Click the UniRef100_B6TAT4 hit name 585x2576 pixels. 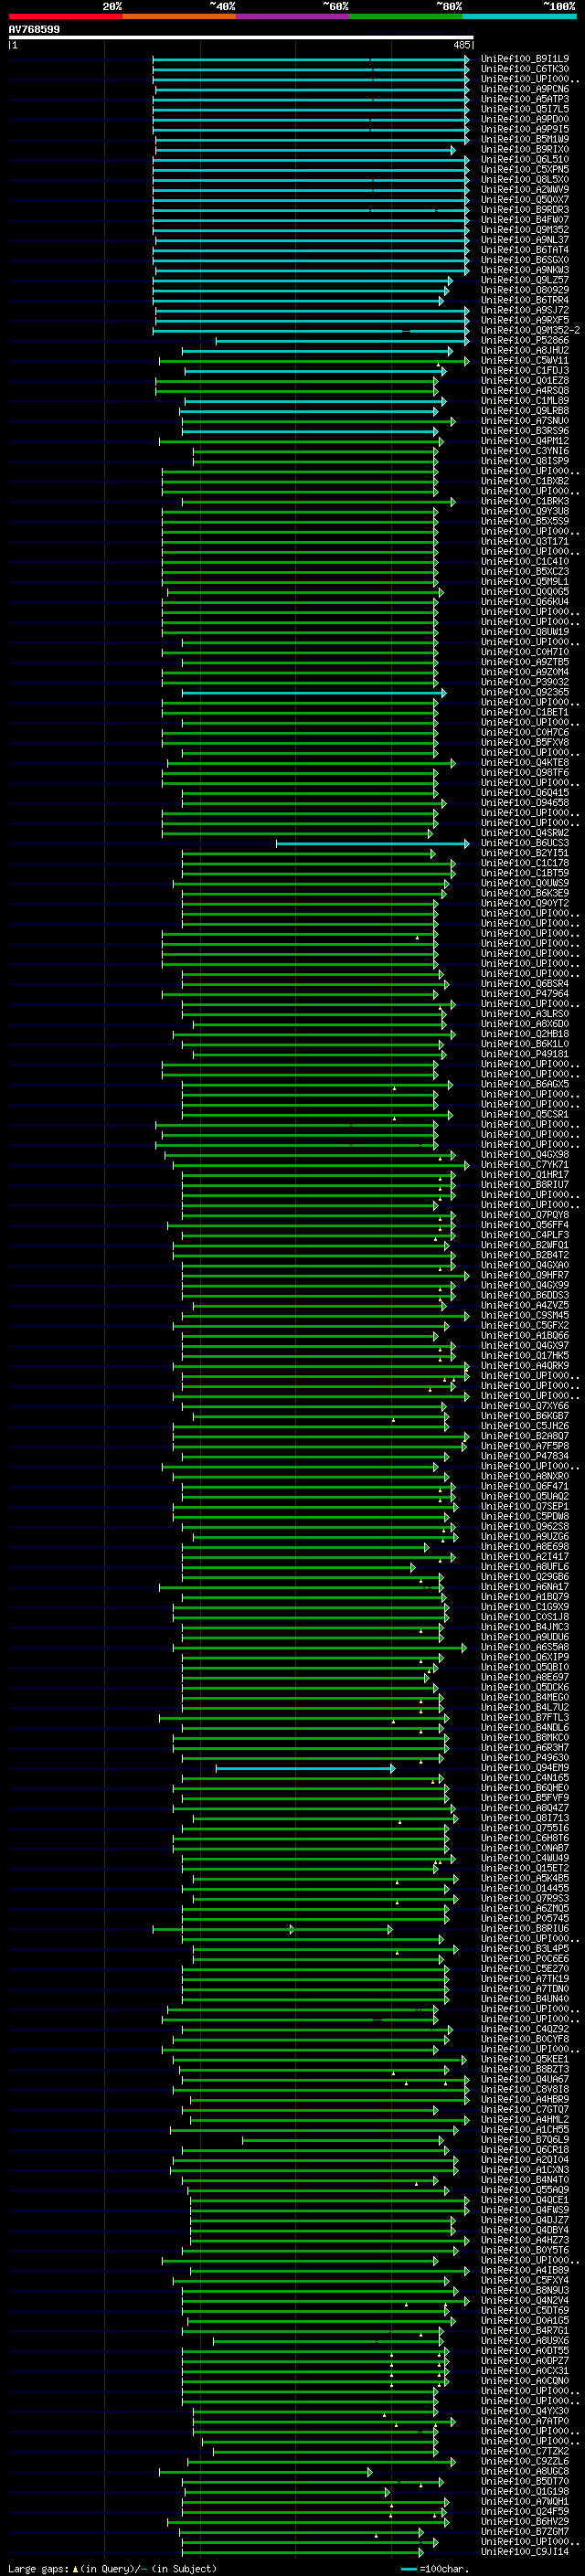point(525,250)
